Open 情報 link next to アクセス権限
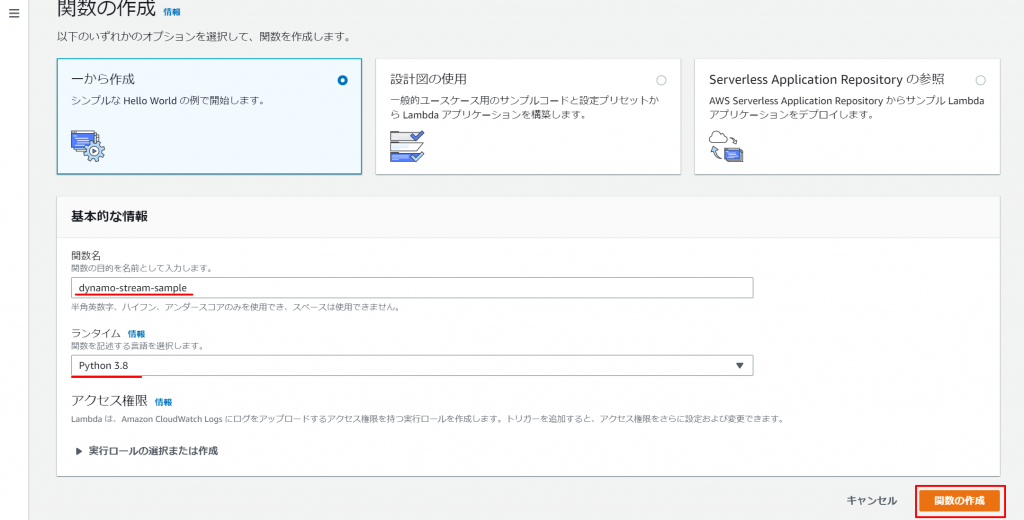The image size is (1024, 520). click(163, 402)
